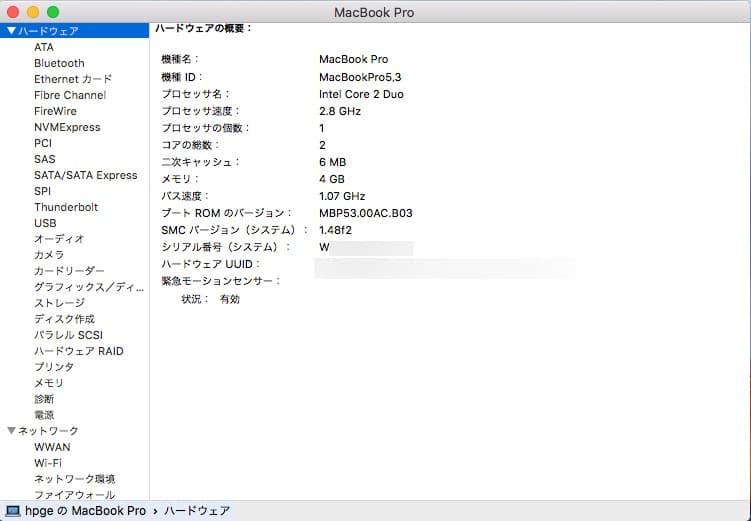
Task: Select メモリ in the sidebar list
Action: click(x=49, y=383)
